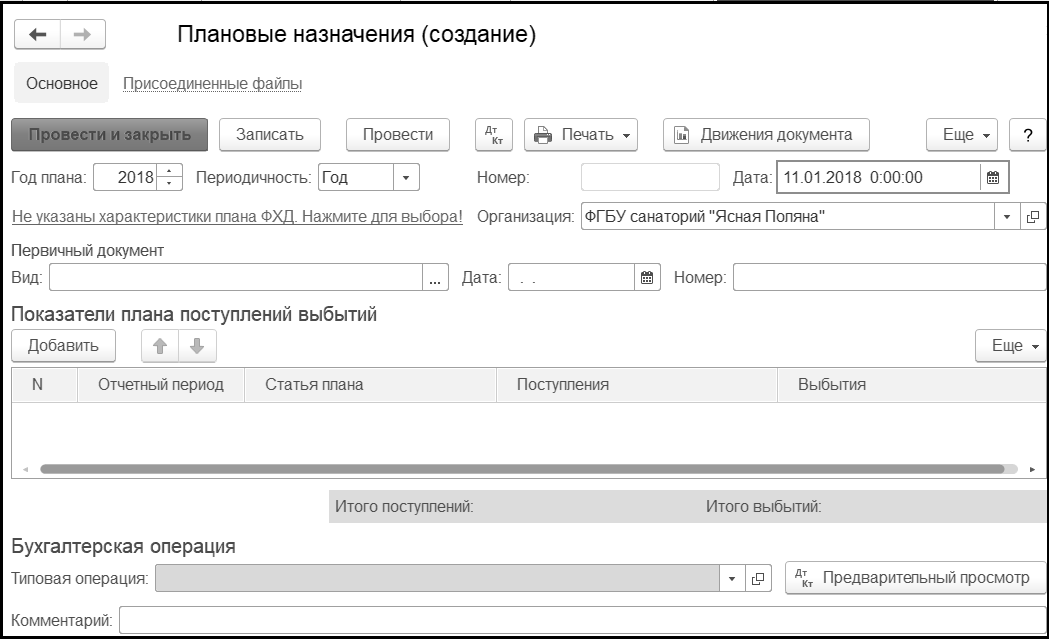The image size is (1049, 639).
Task: Move the table row down
Action: pyautogui.click(x=197, y=346)
